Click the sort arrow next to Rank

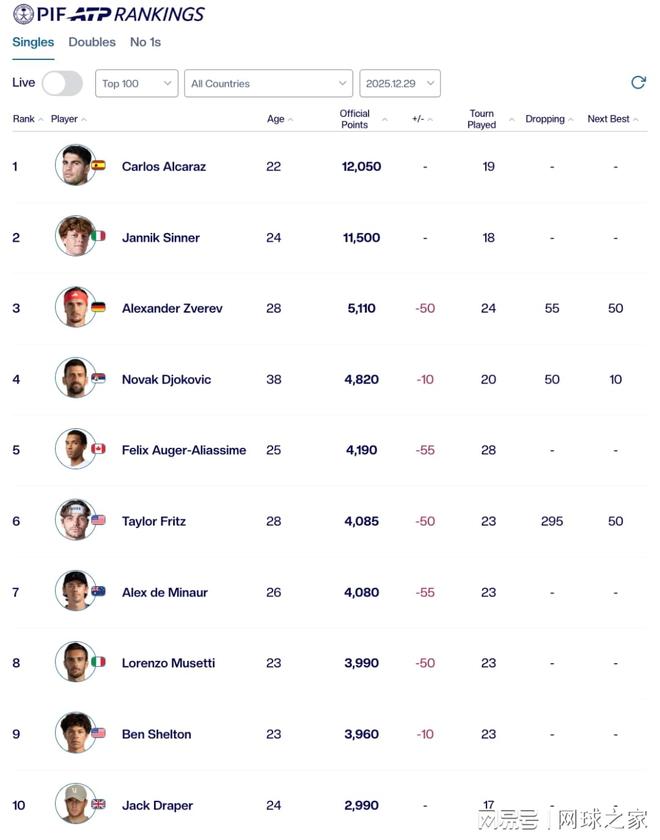pyautogui.click(x=41, y=120)
